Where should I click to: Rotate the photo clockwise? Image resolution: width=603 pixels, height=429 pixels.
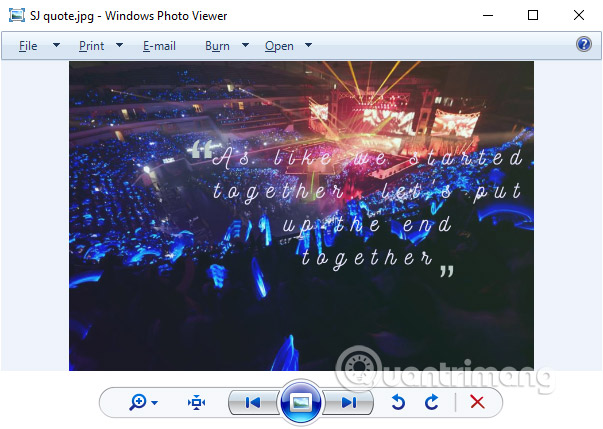[x=432, y=402]
